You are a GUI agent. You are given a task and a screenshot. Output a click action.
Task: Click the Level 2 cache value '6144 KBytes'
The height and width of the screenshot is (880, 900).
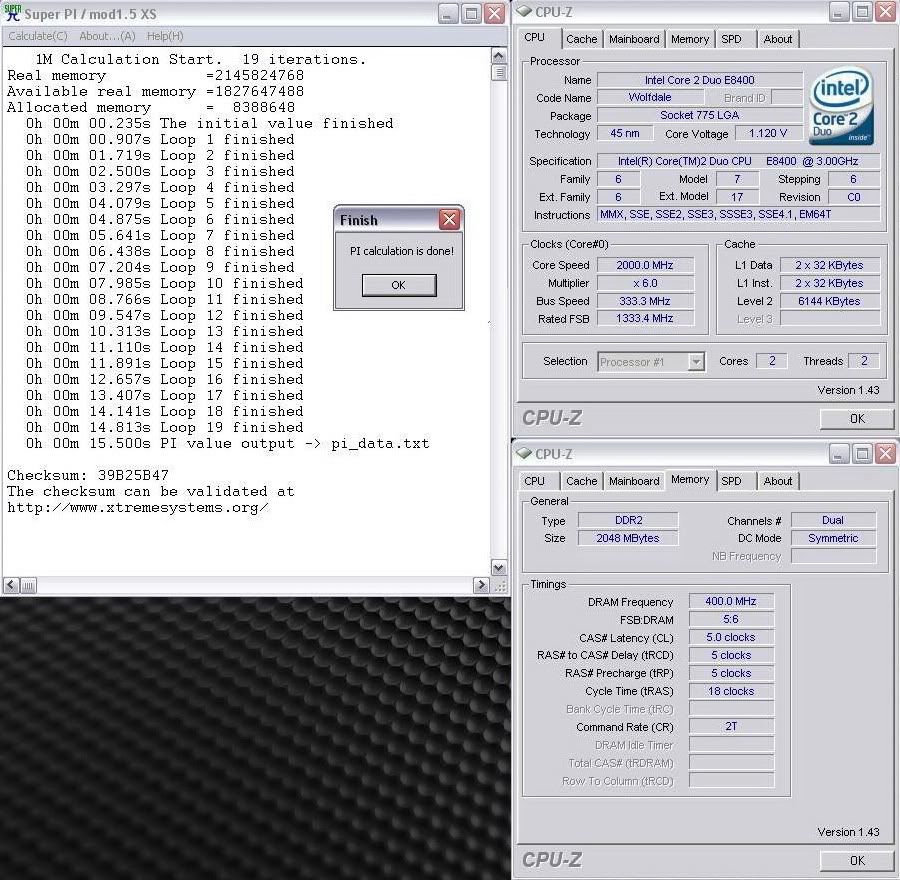pyautogui.click(x=829, y=301)
